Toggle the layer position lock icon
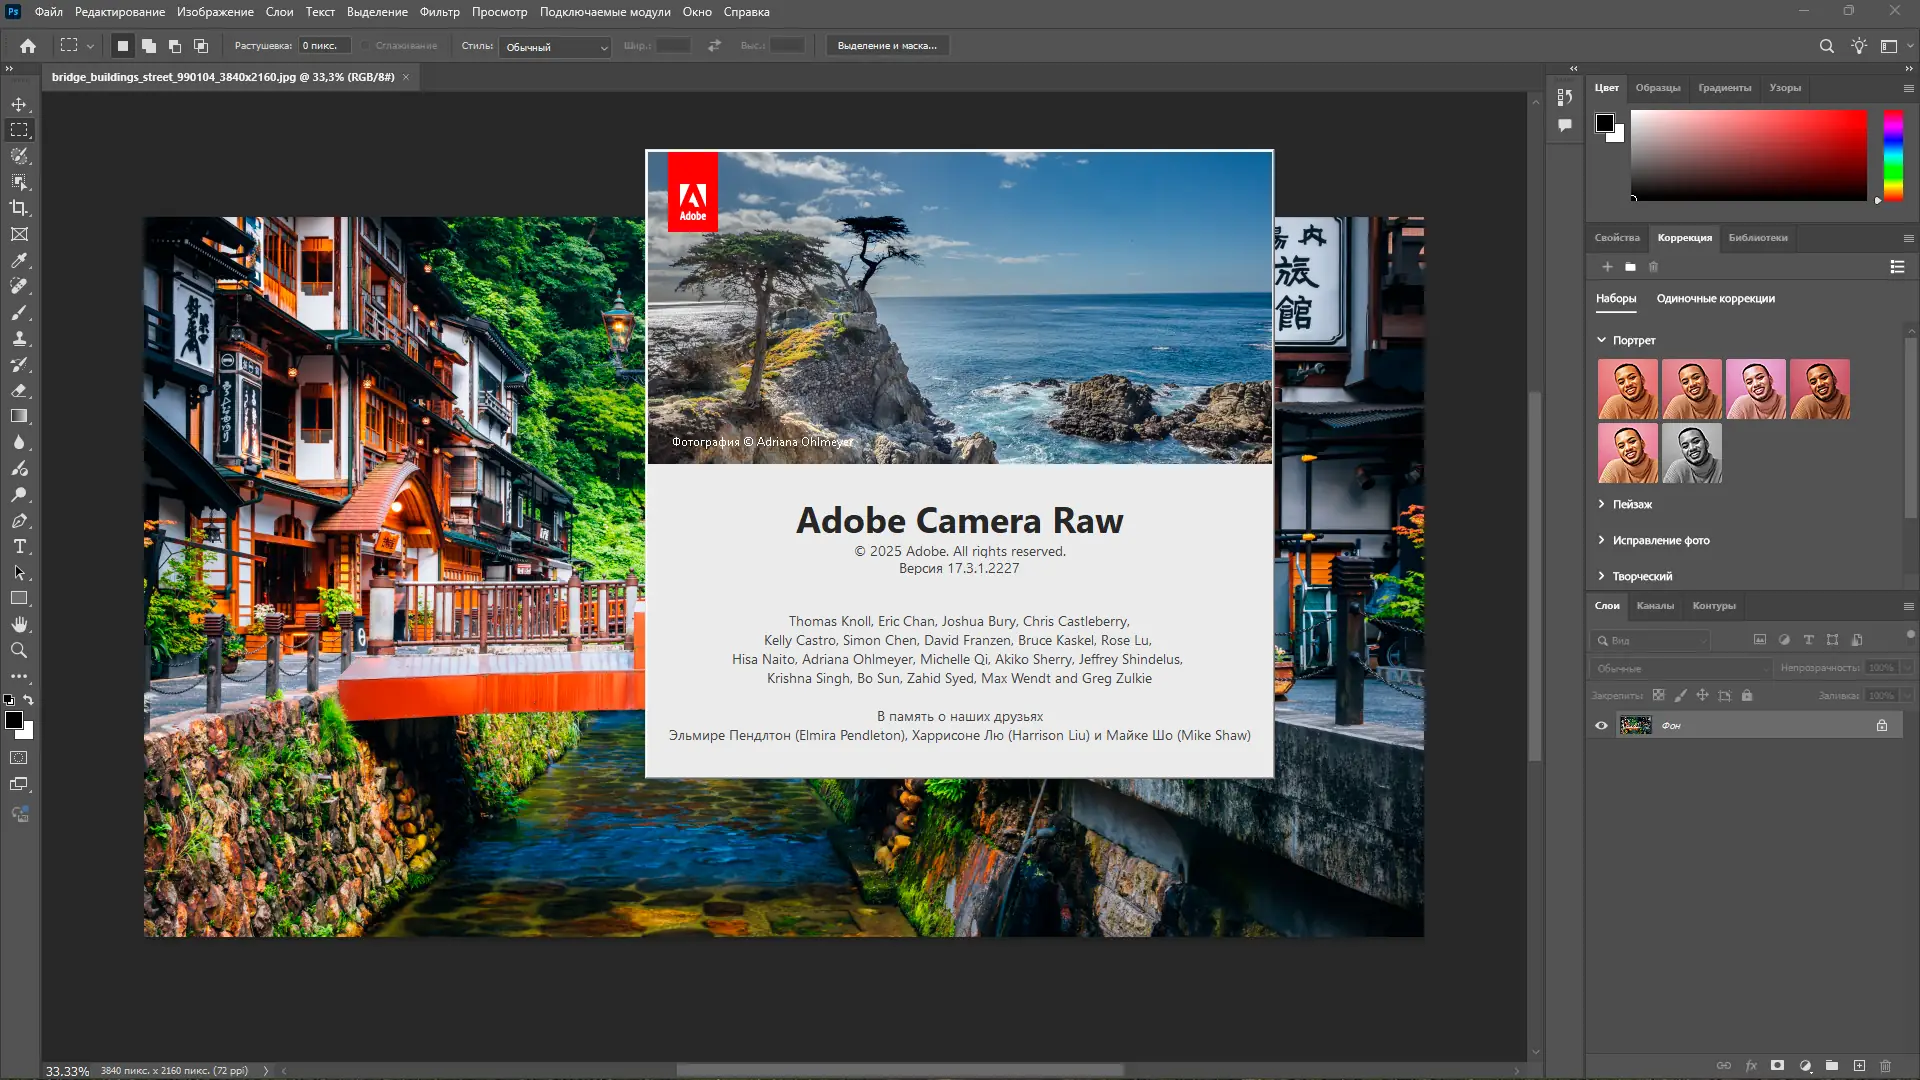 click(1703, 695)
